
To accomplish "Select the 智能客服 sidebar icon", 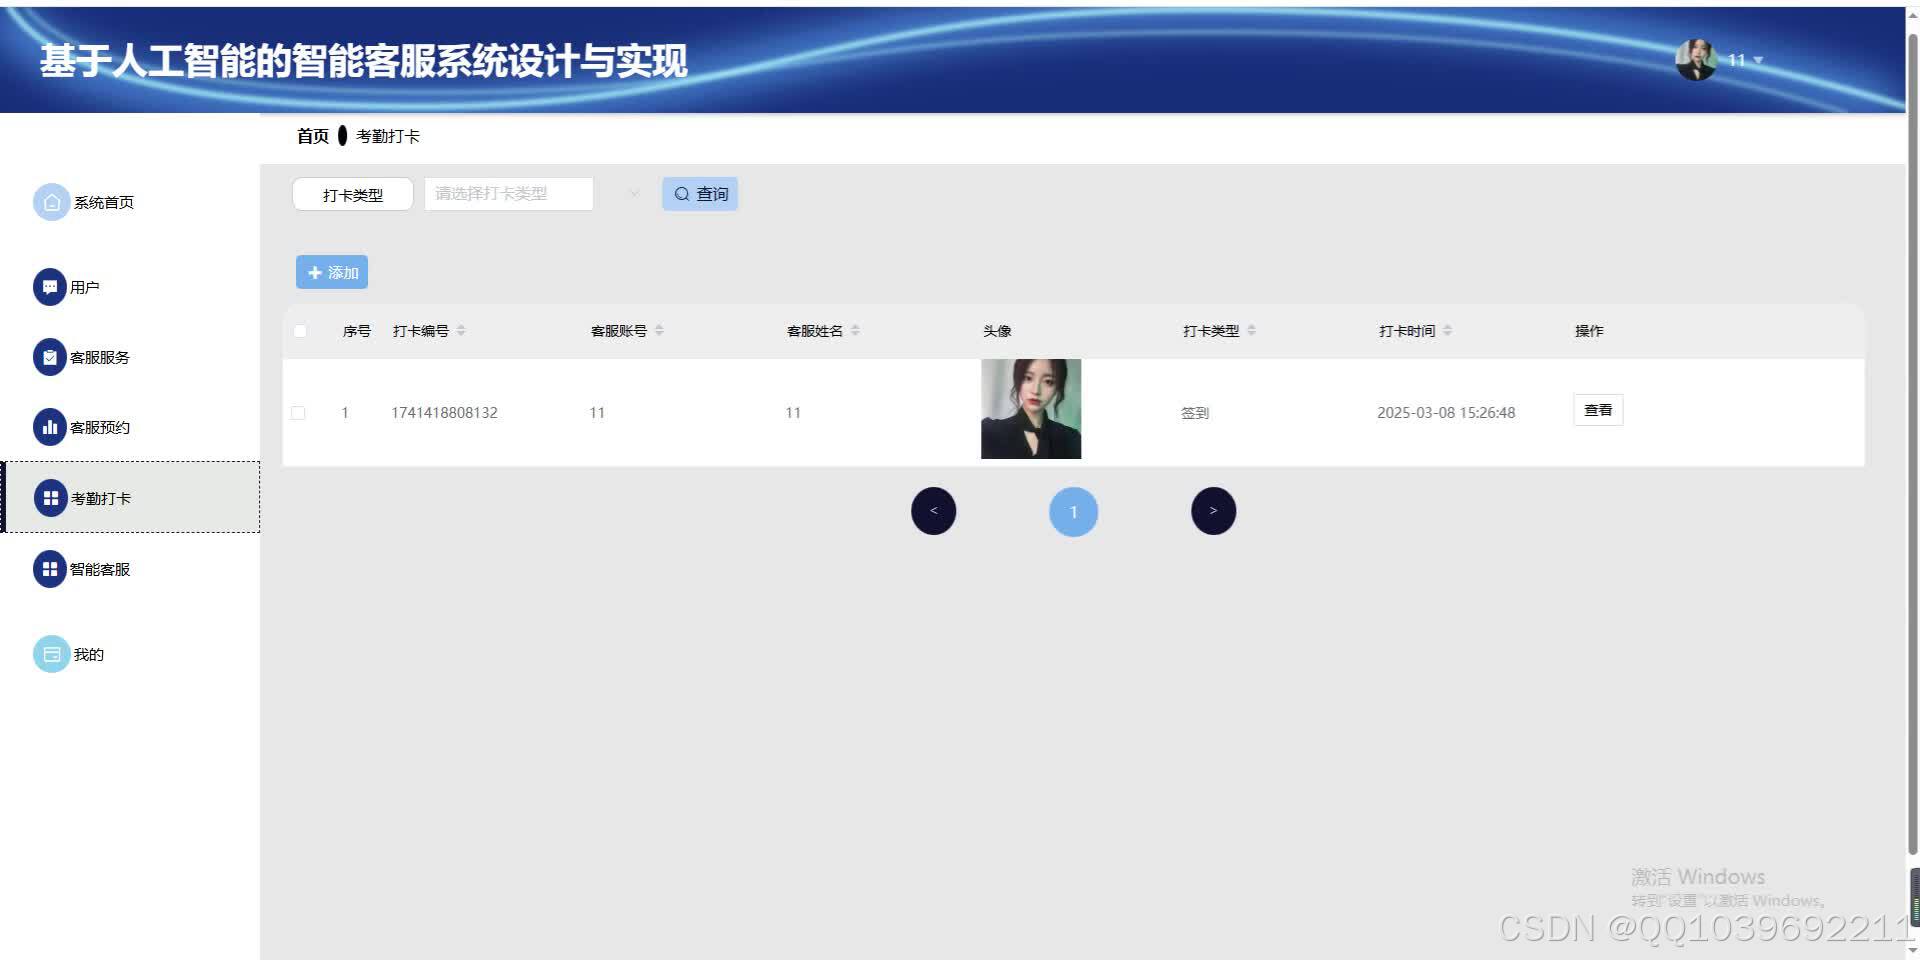I will click(x=52, y=568).
